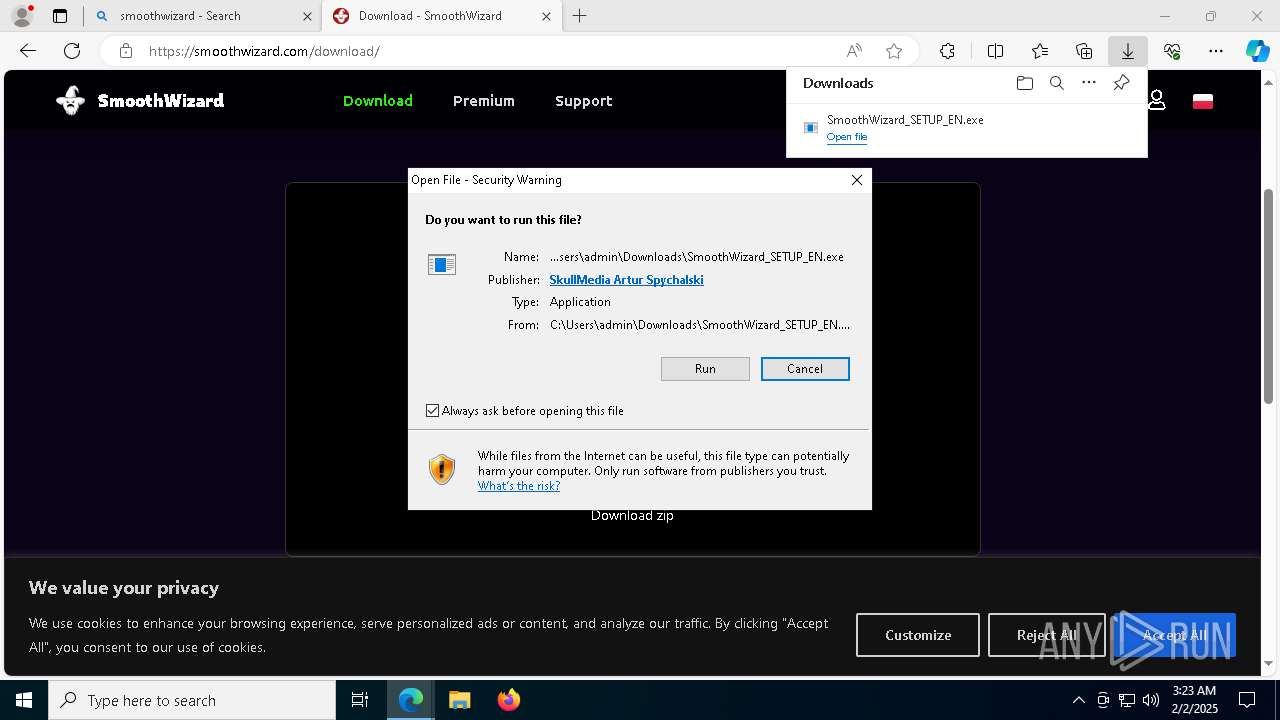Click Cancel in the security warning

[x=805, y=369]
